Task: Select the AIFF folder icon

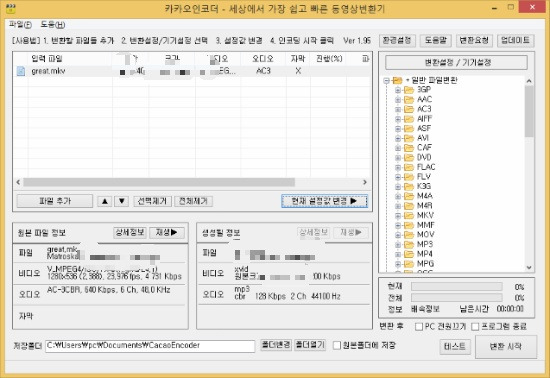Action: (x=409, y=119)
